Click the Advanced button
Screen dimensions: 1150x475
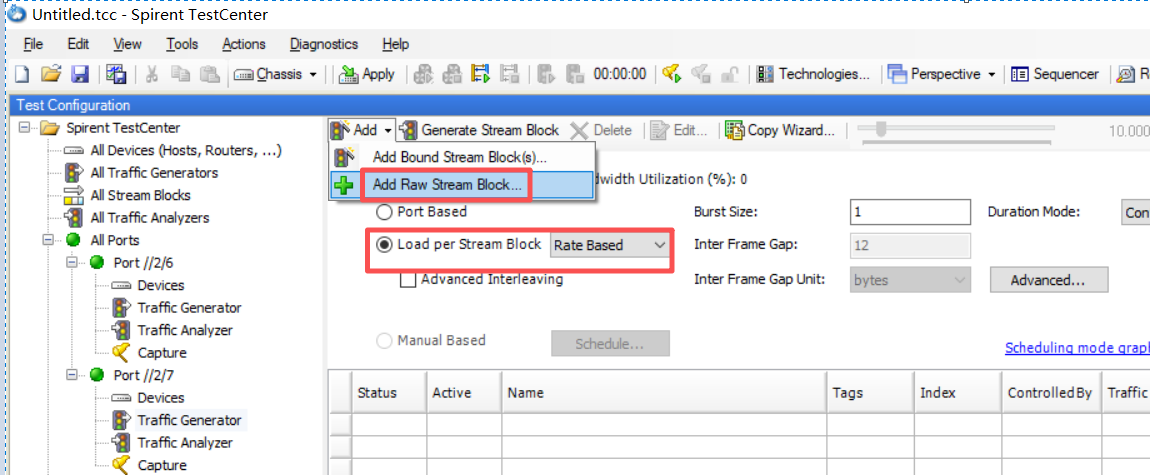(x=1049, y=280)
